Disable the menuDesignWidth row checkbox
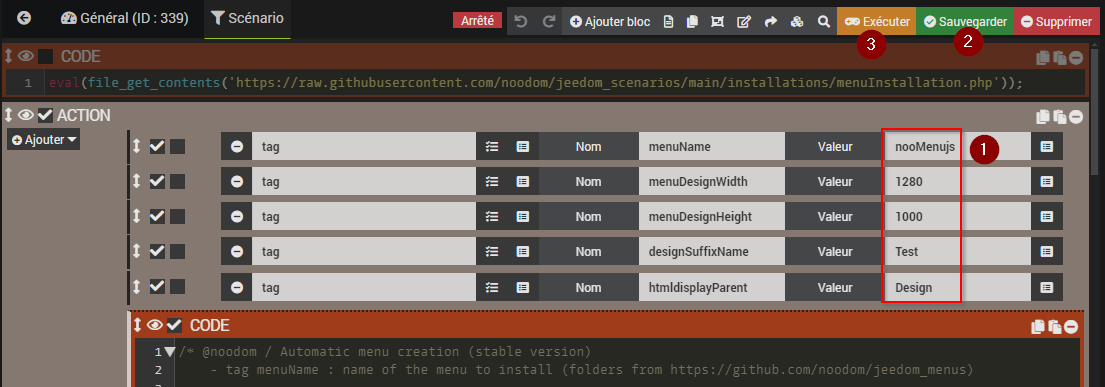The image size is (1105, 387). [x=157, y=182]
